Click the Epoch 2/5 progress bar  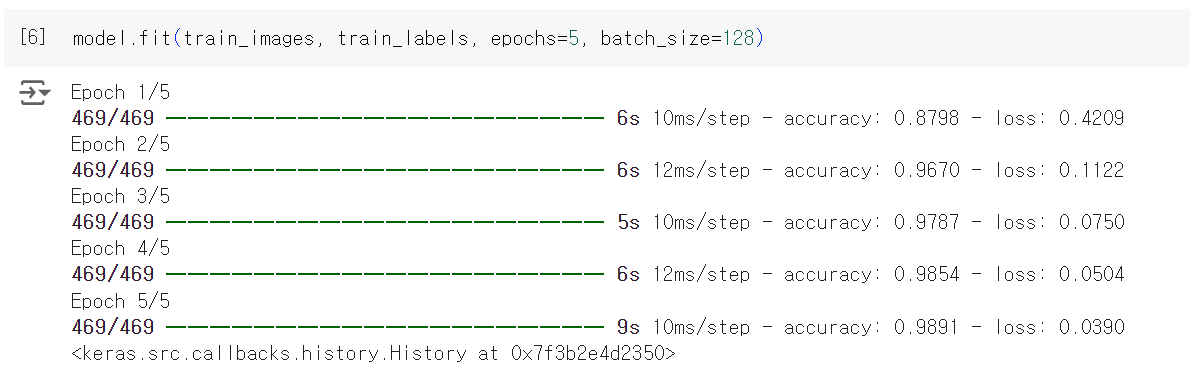(385, 170)
